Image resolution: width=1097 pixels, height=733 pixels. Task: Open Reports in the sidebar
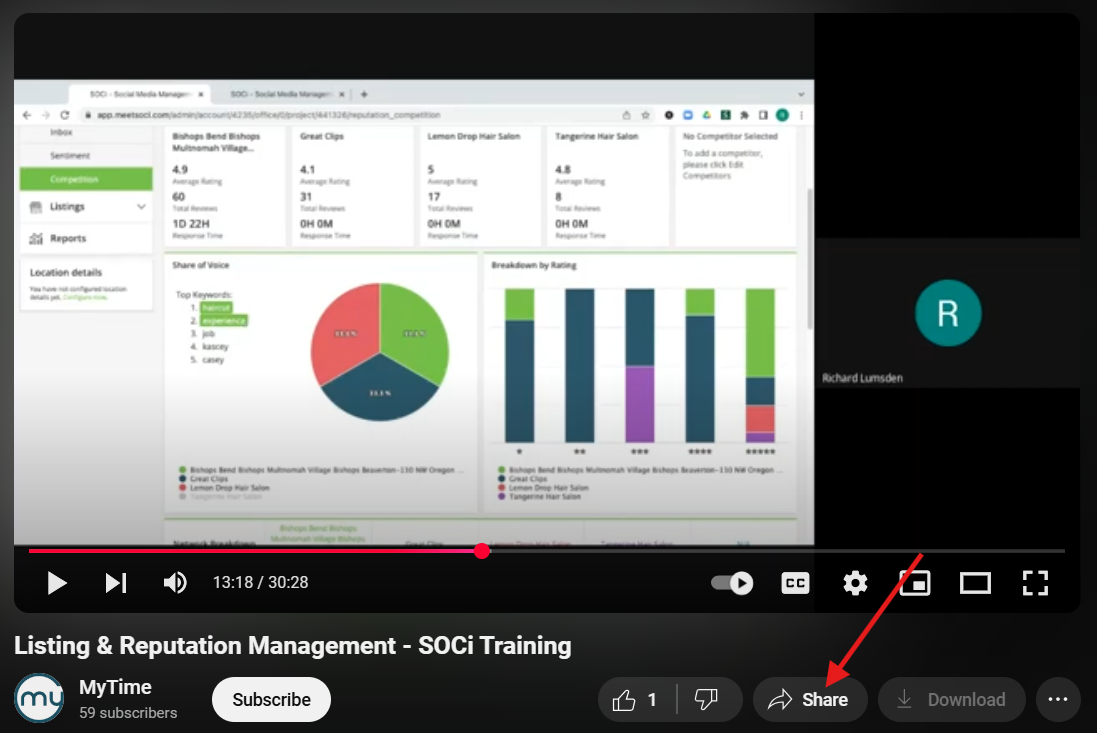coord(86,239)
